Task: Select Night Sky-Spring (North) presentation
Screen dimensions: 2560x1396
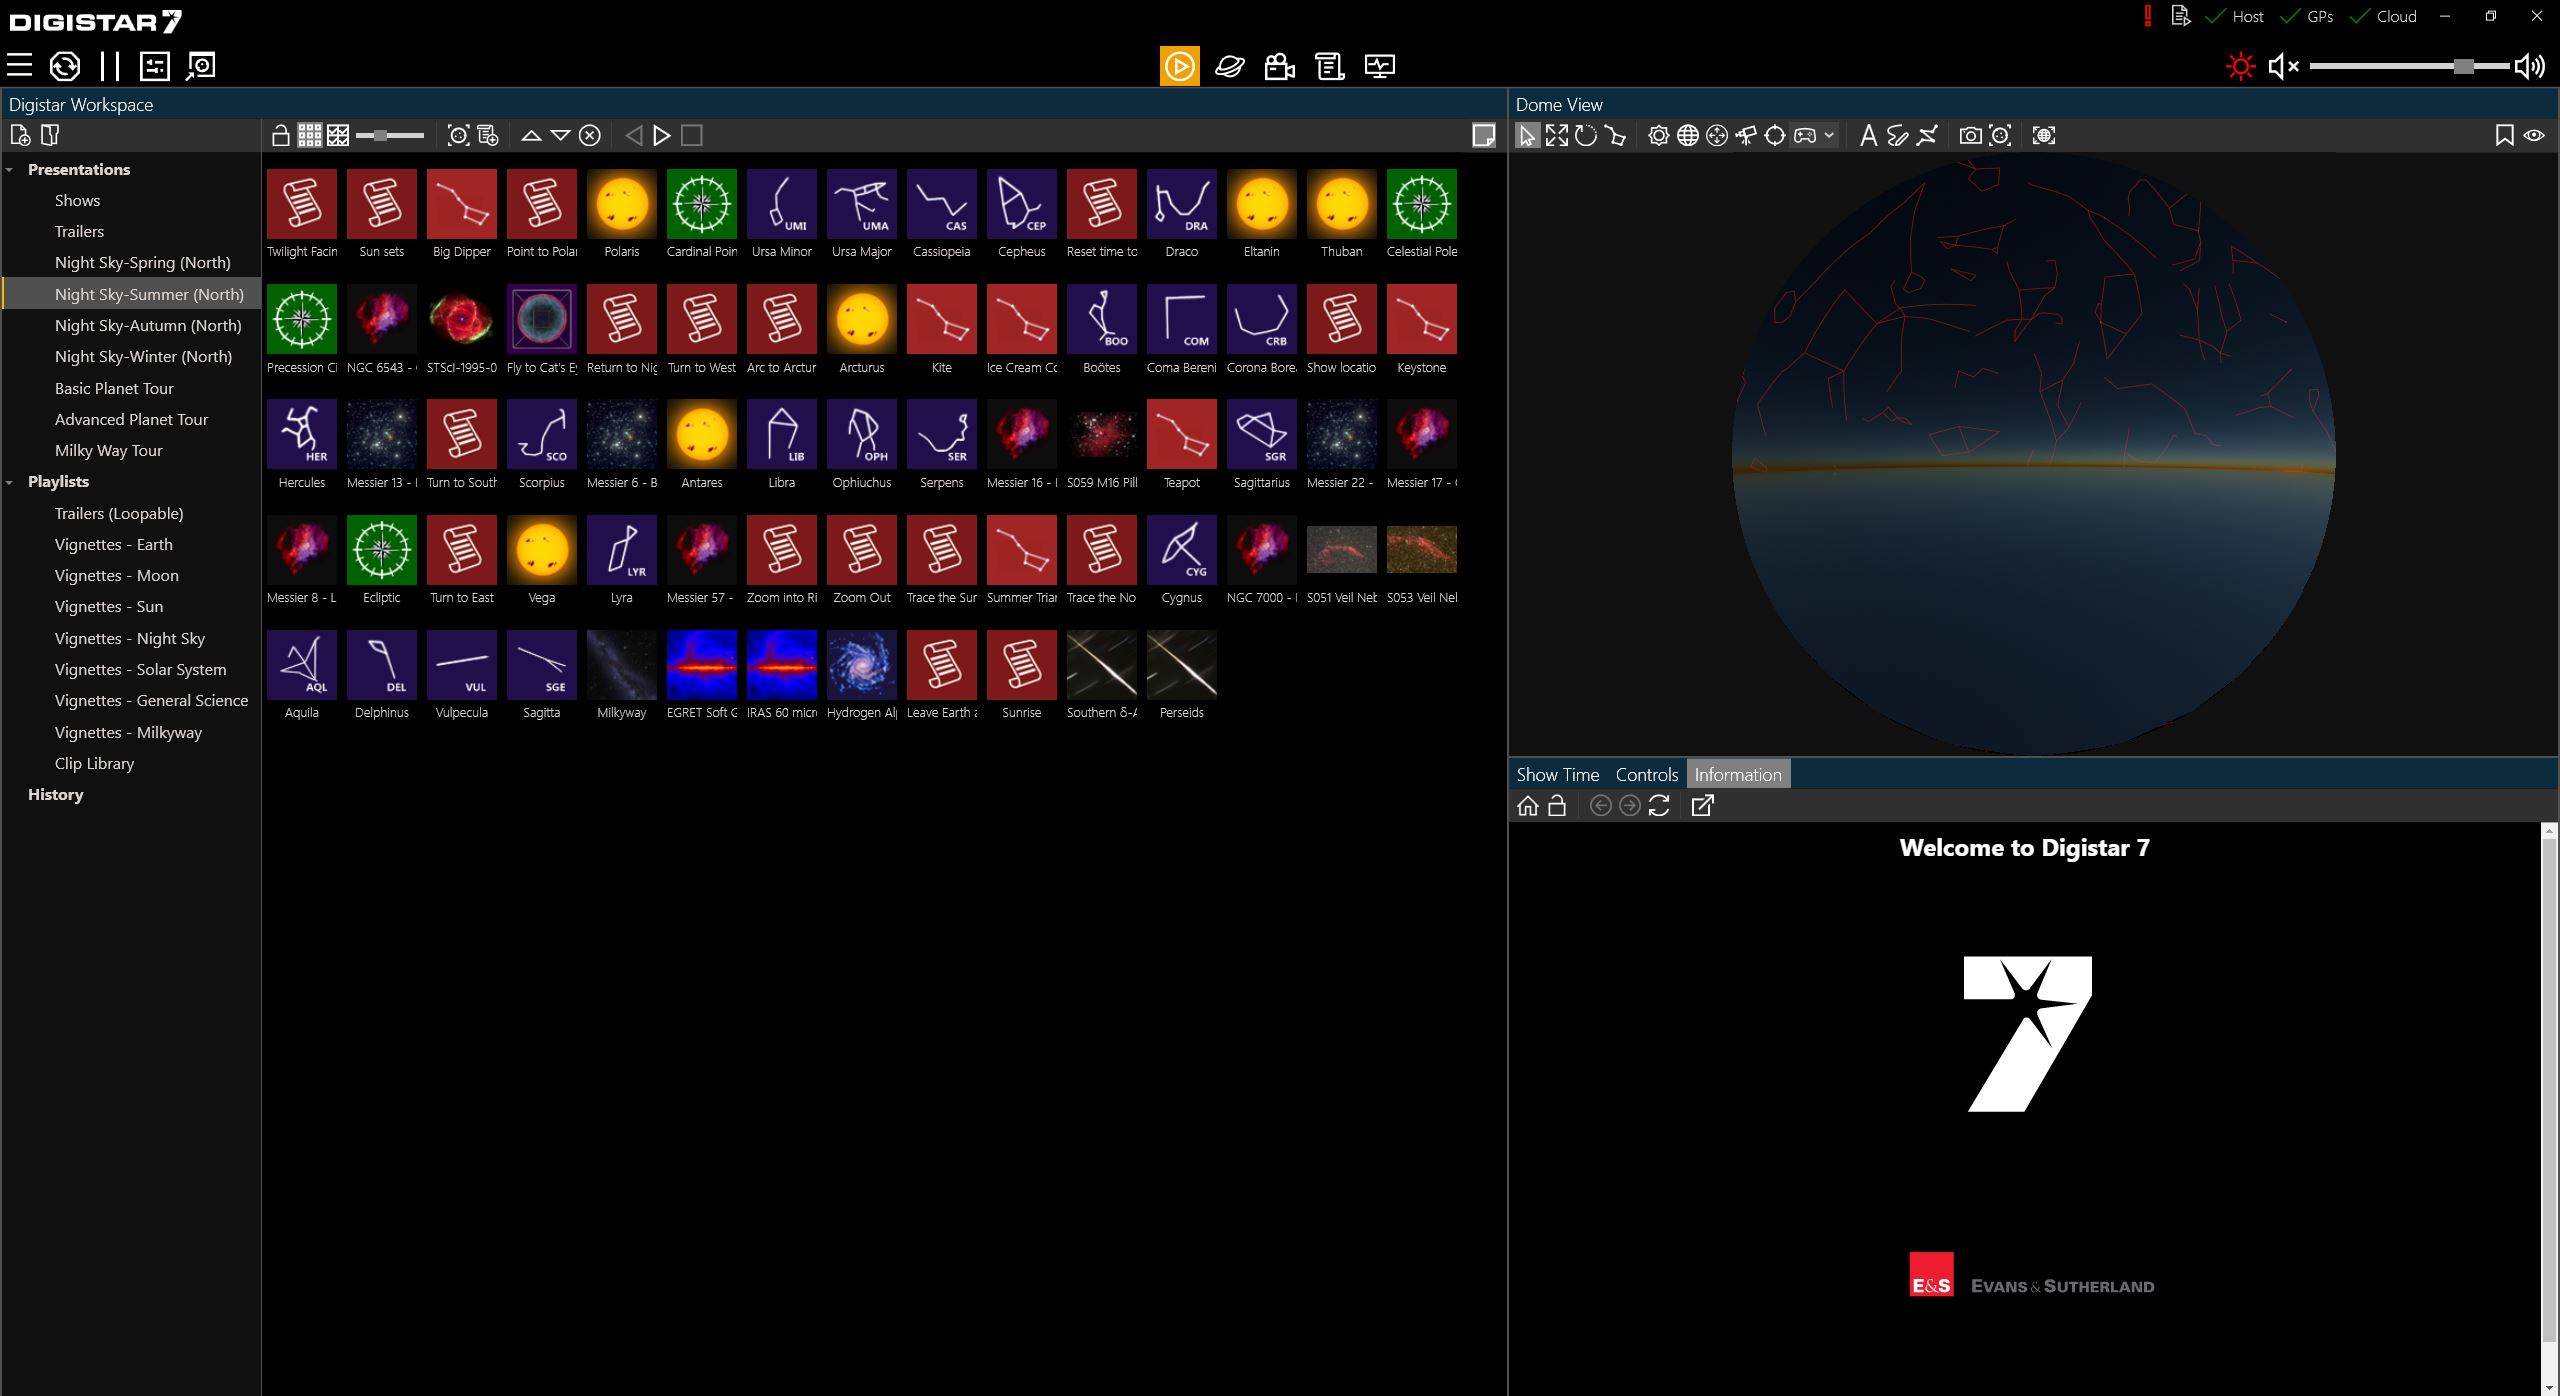Action: [143, 262]
